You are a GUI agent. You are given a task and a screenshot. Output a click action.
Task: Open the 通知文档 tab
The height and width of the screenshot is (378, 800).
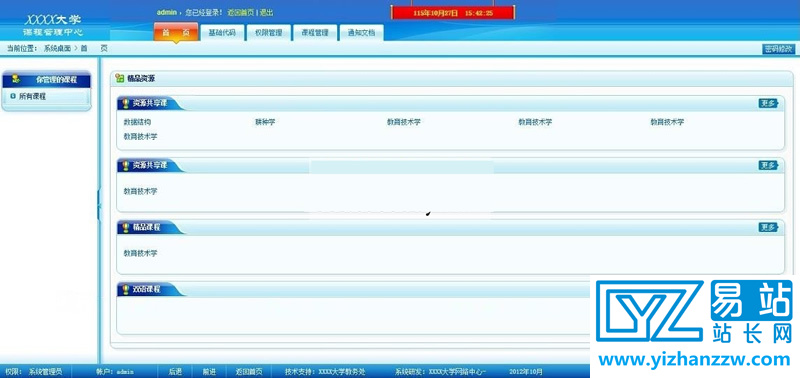pyautogui.click(x=361, y=33)
